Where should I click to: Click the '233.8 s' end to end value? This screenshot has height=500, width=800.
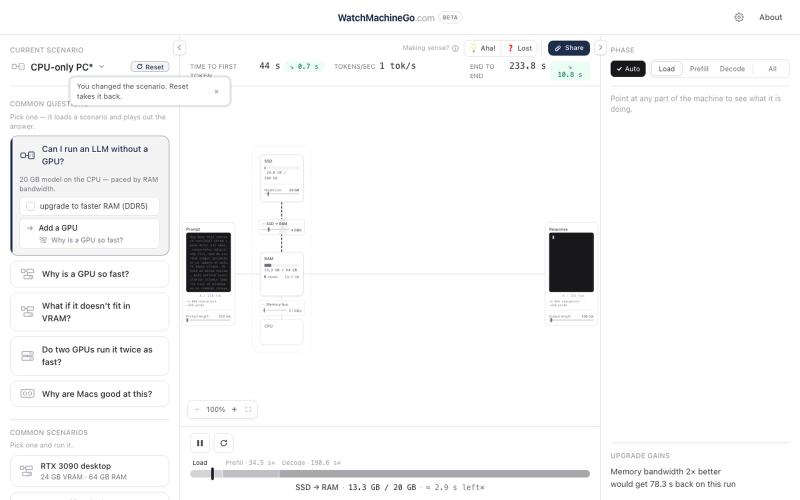click(528, 66)
